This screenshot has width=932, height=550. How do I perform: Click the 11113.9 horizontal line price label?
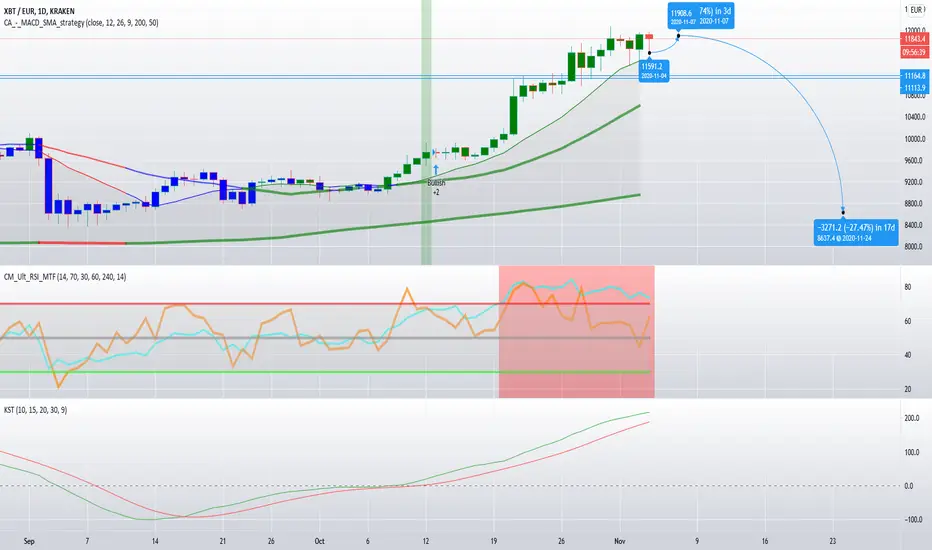[x=914, y=88]
